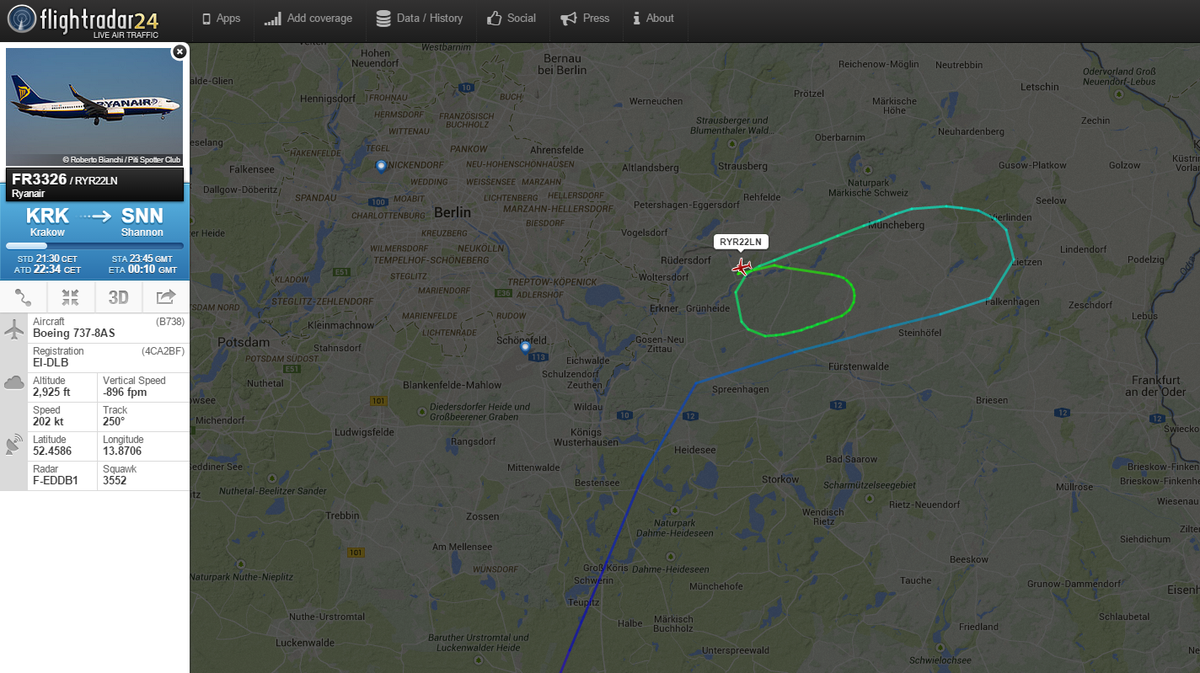This screenshot has height=673, width=1200.
Task: Click the Schönefeld airport marker
Action: [526, 347]
